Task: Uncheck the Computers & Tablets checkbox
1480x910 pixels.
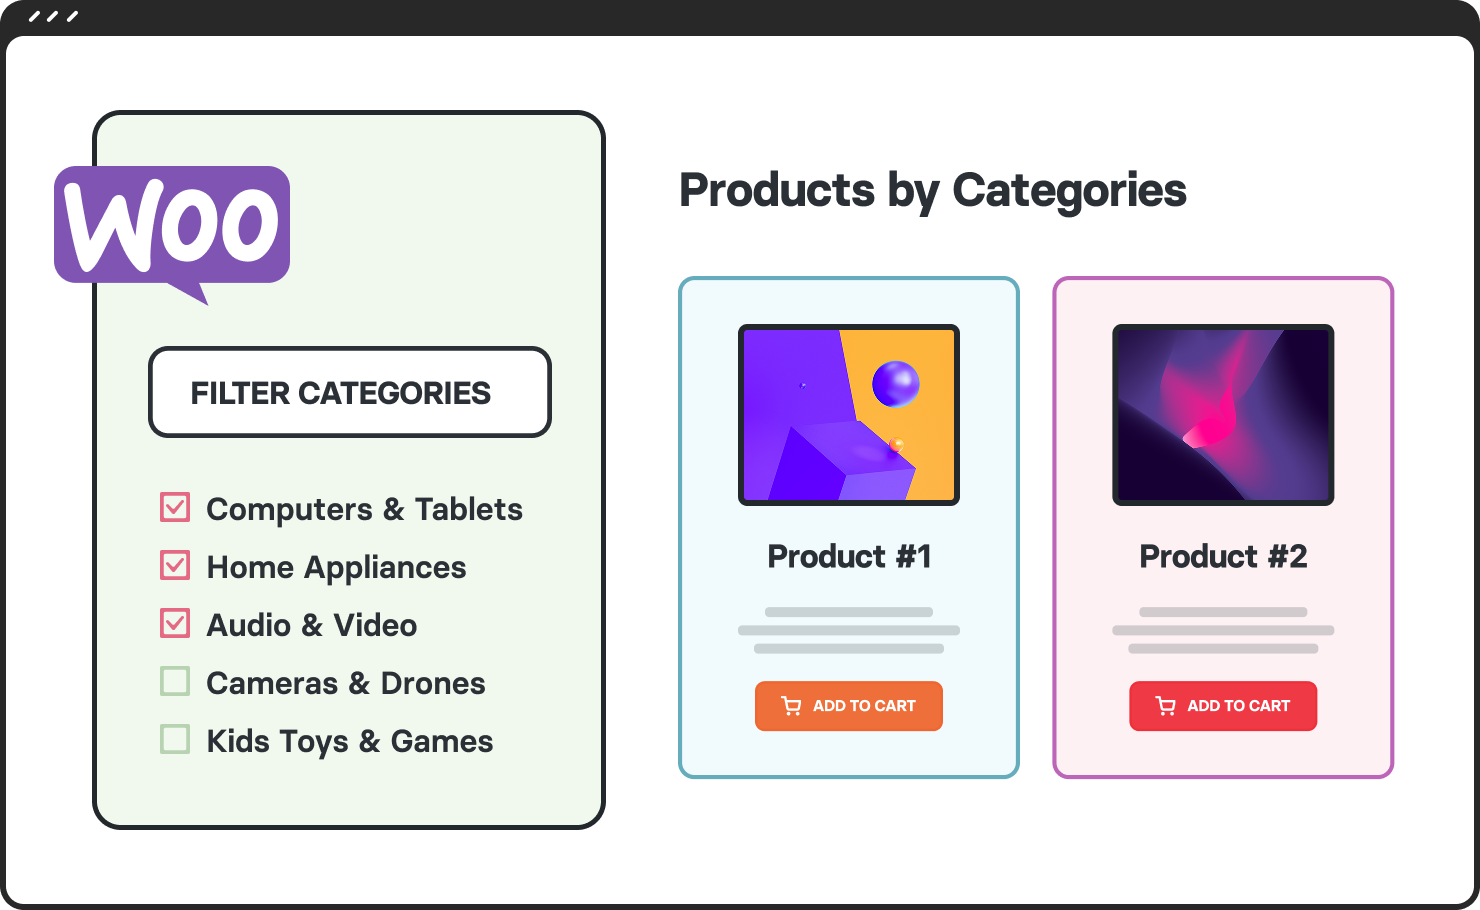Action: (x=175, y=508)
